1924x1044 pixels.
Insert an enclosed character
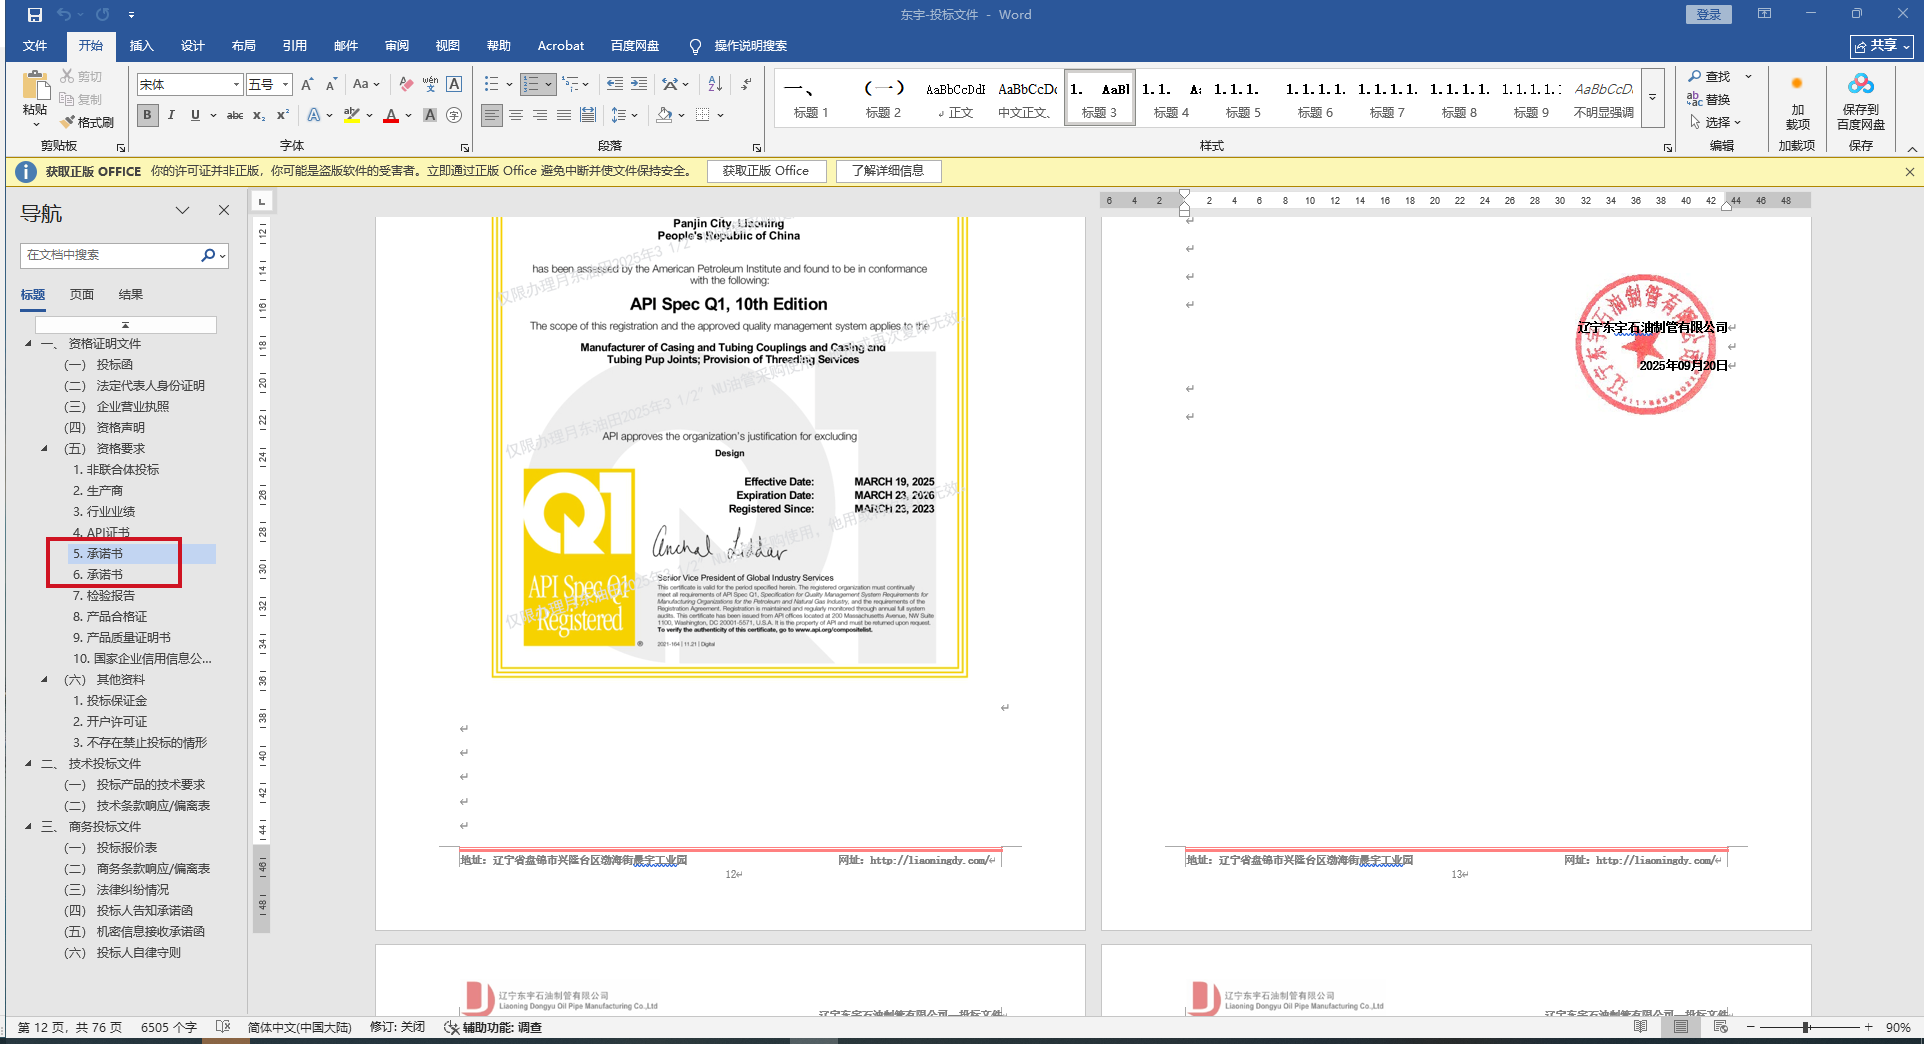(454, 115)
